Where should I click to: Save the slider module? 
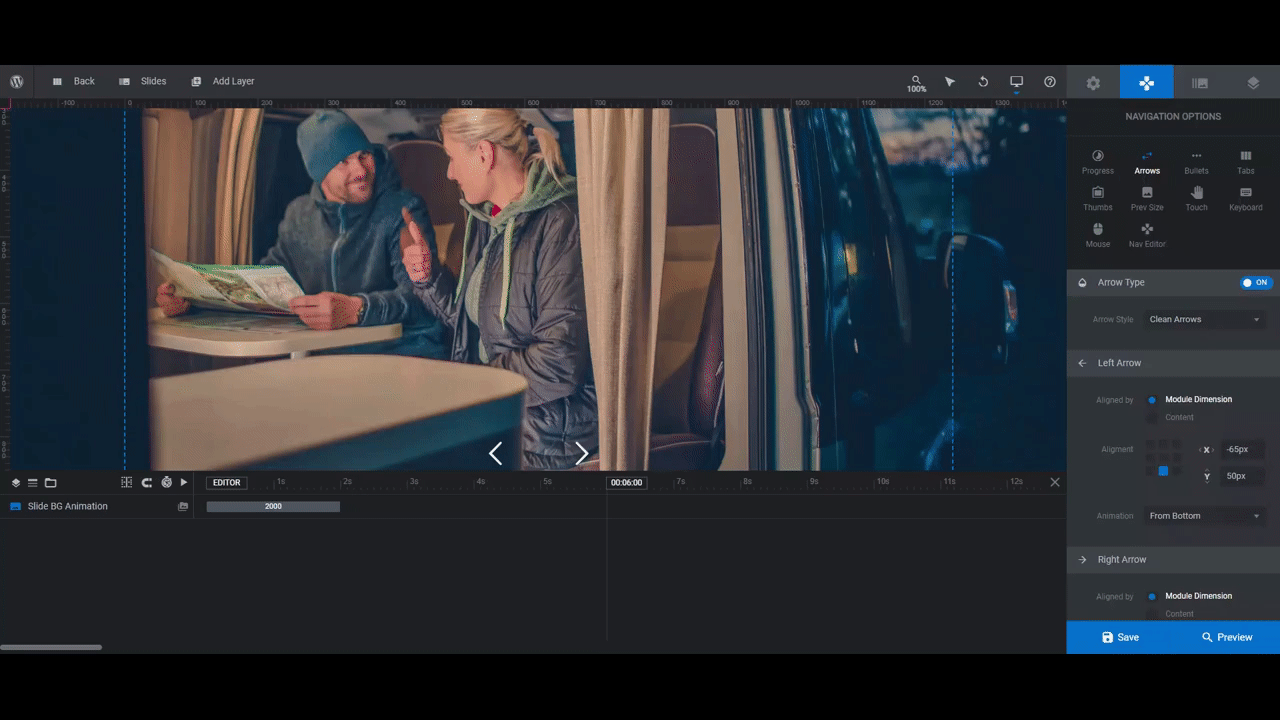tap(1120, 637)
